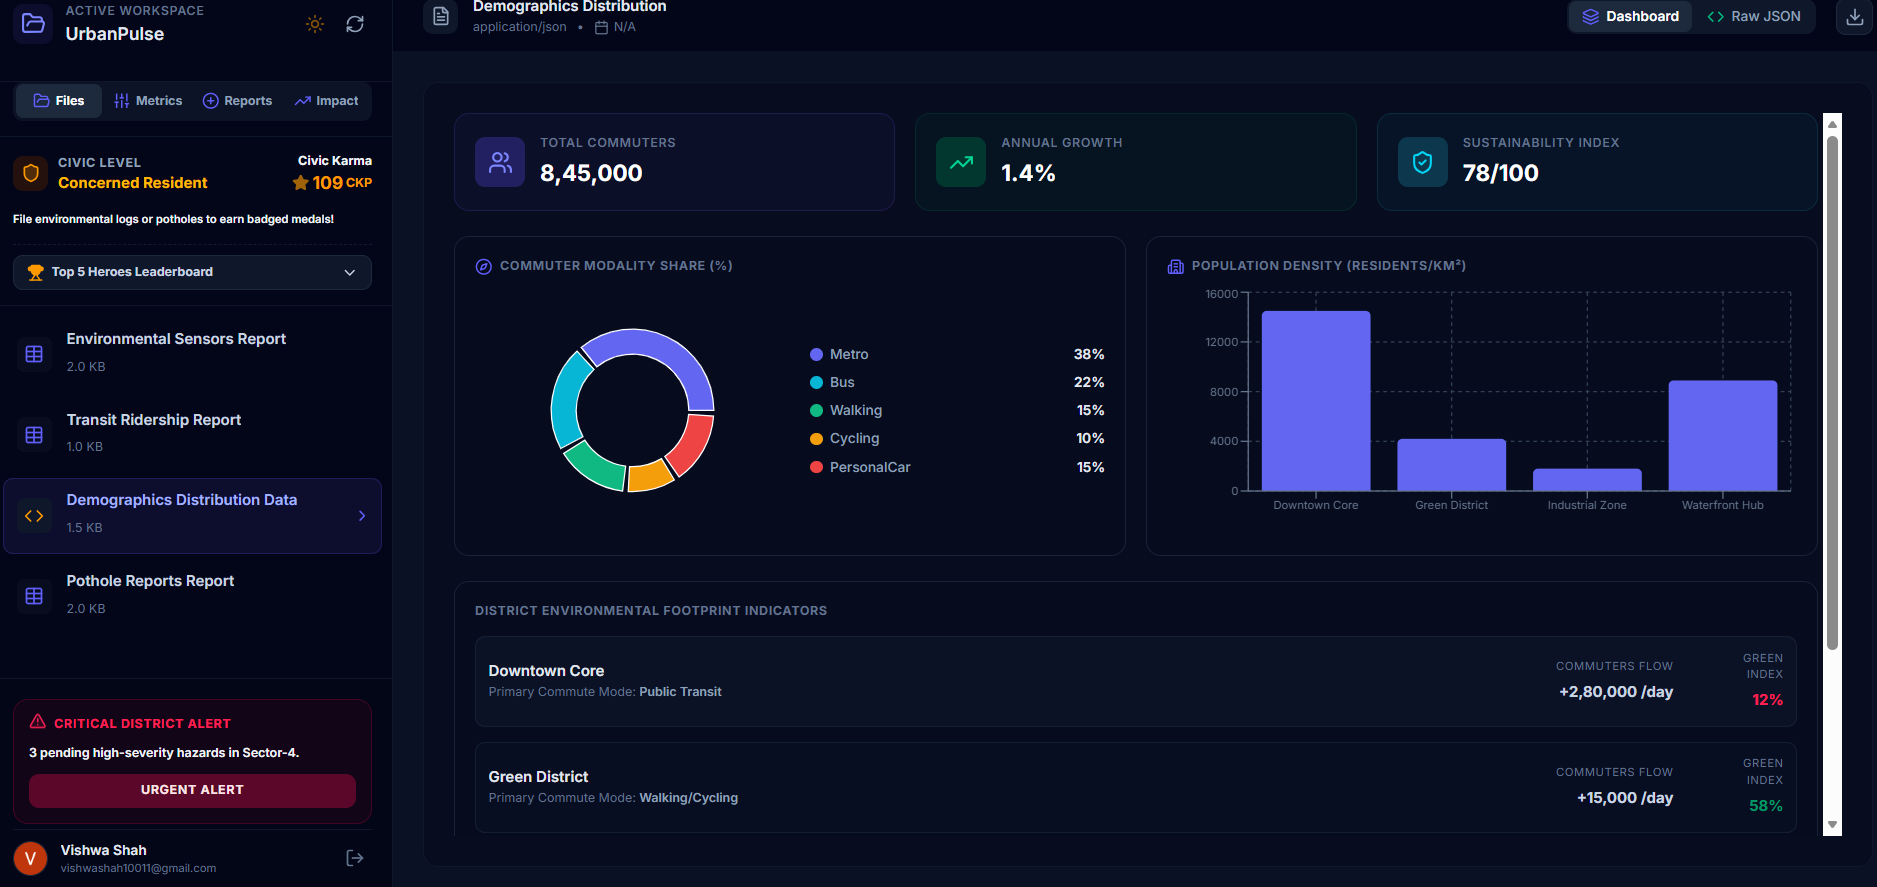Click the URGENT ALERT button

click(x=192, y=790)
